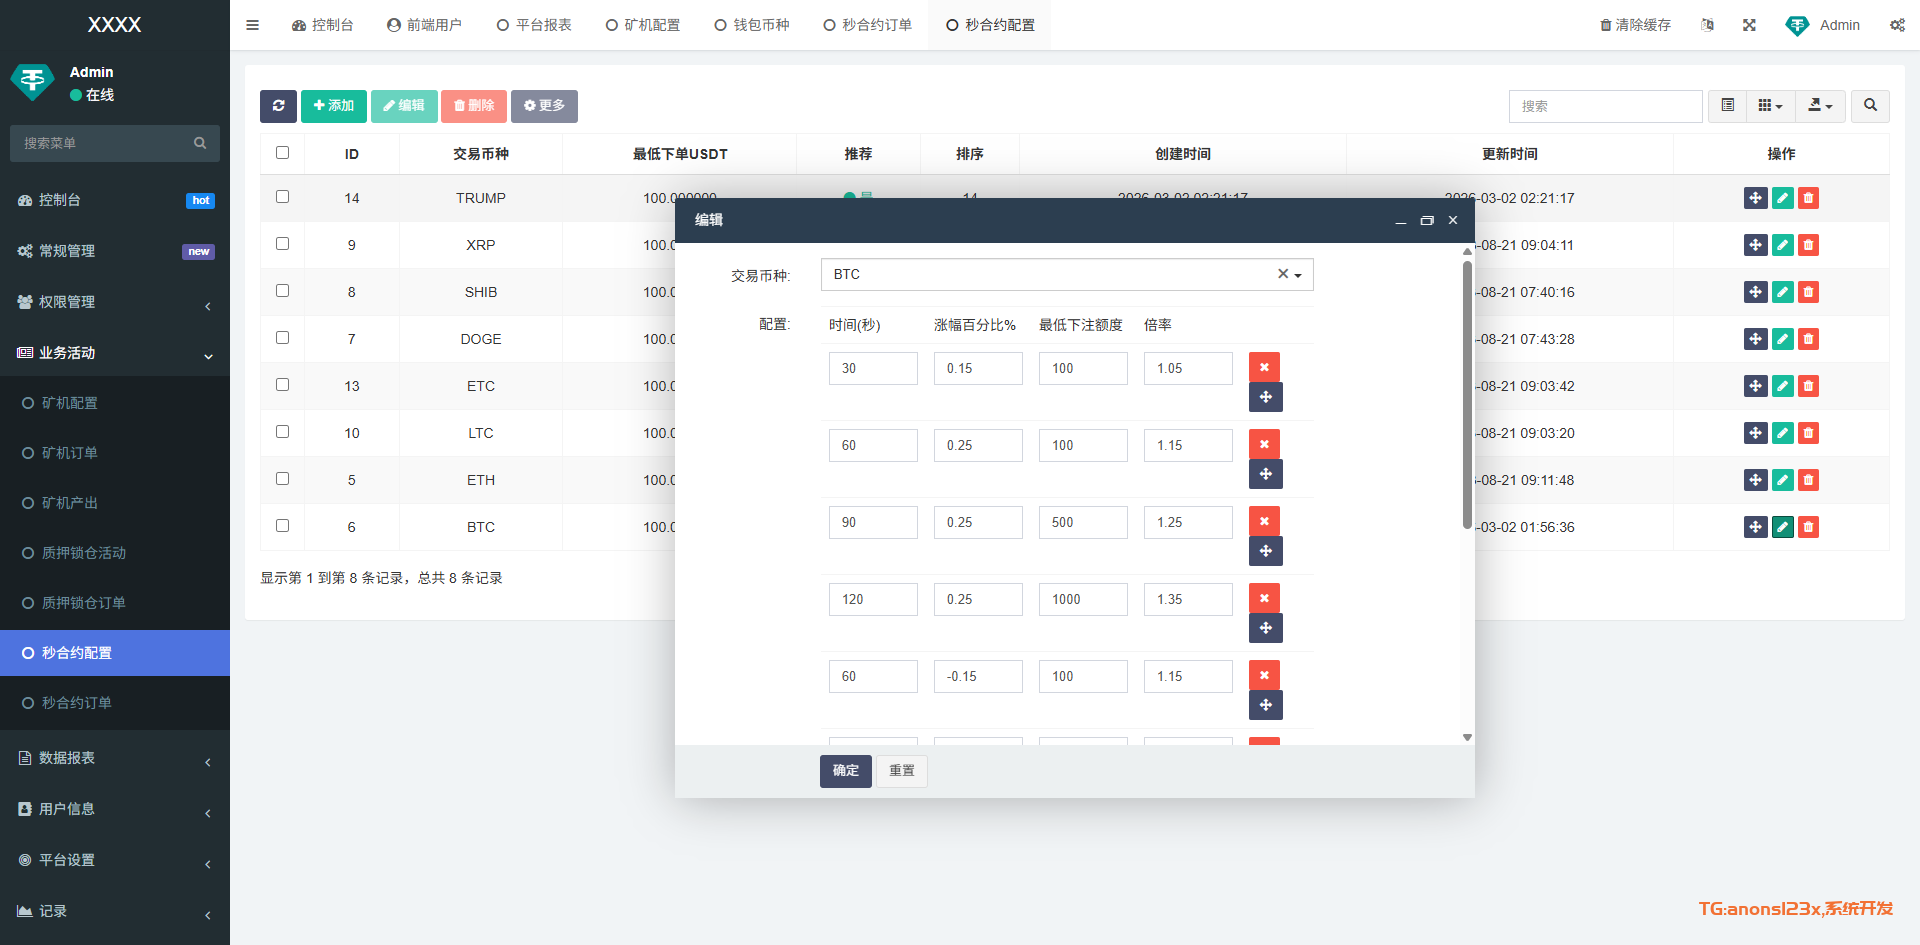1920x945 pixels.
Task: Click the refresh table icon button
Action: (x=278, y=106)
